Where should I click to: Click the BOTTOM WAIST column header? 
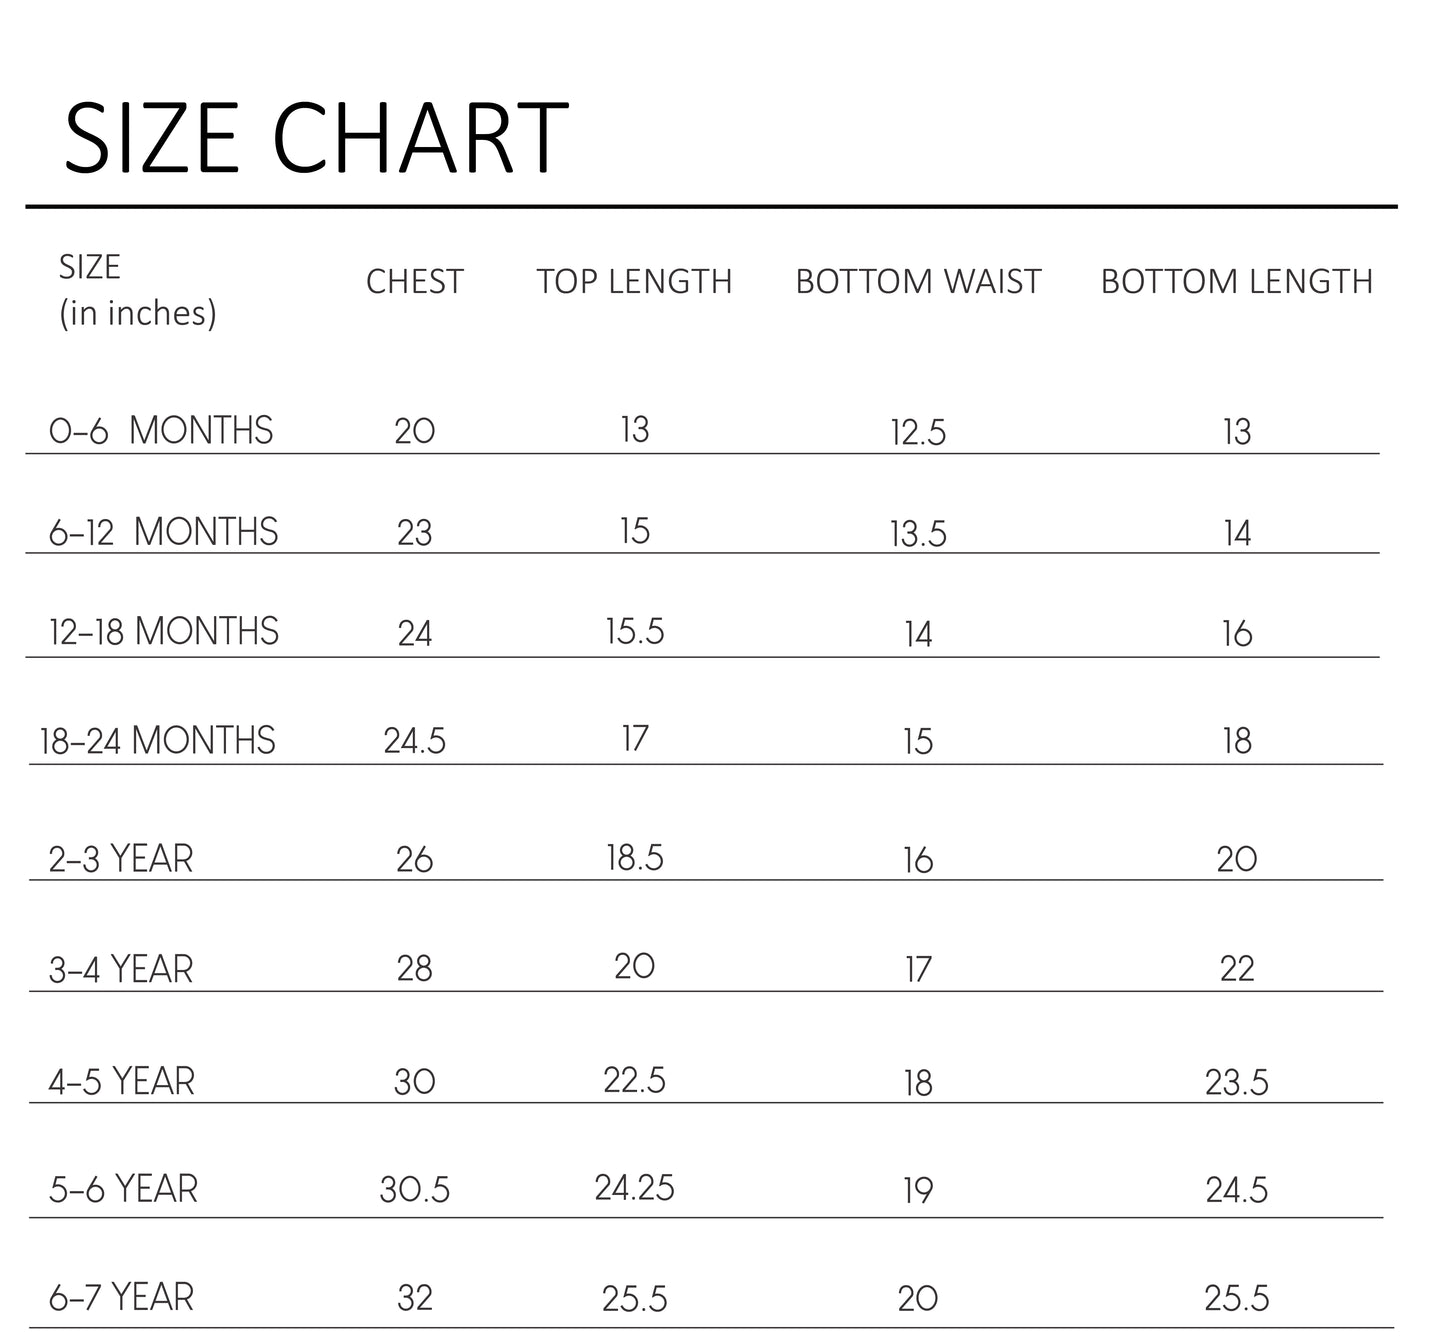[x=918, y=282]
